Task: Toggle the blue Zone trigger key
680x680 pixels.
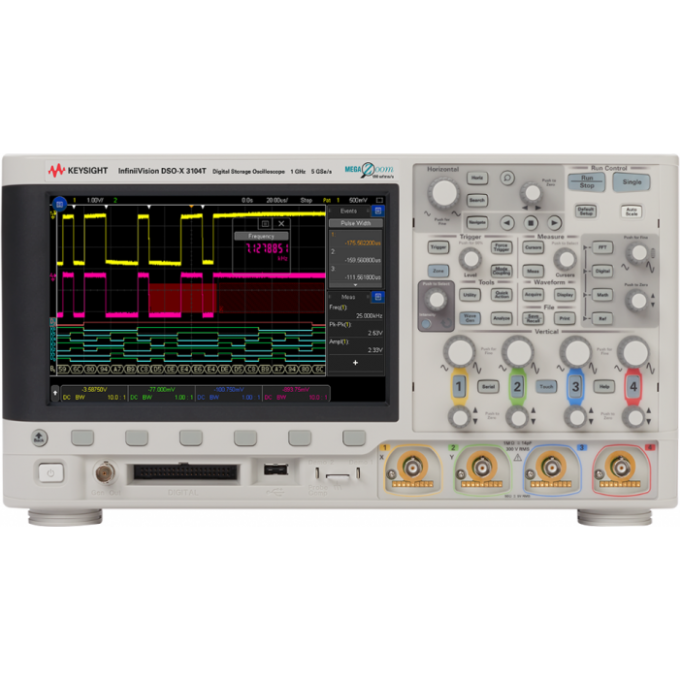Action: [x=438, y=271]
